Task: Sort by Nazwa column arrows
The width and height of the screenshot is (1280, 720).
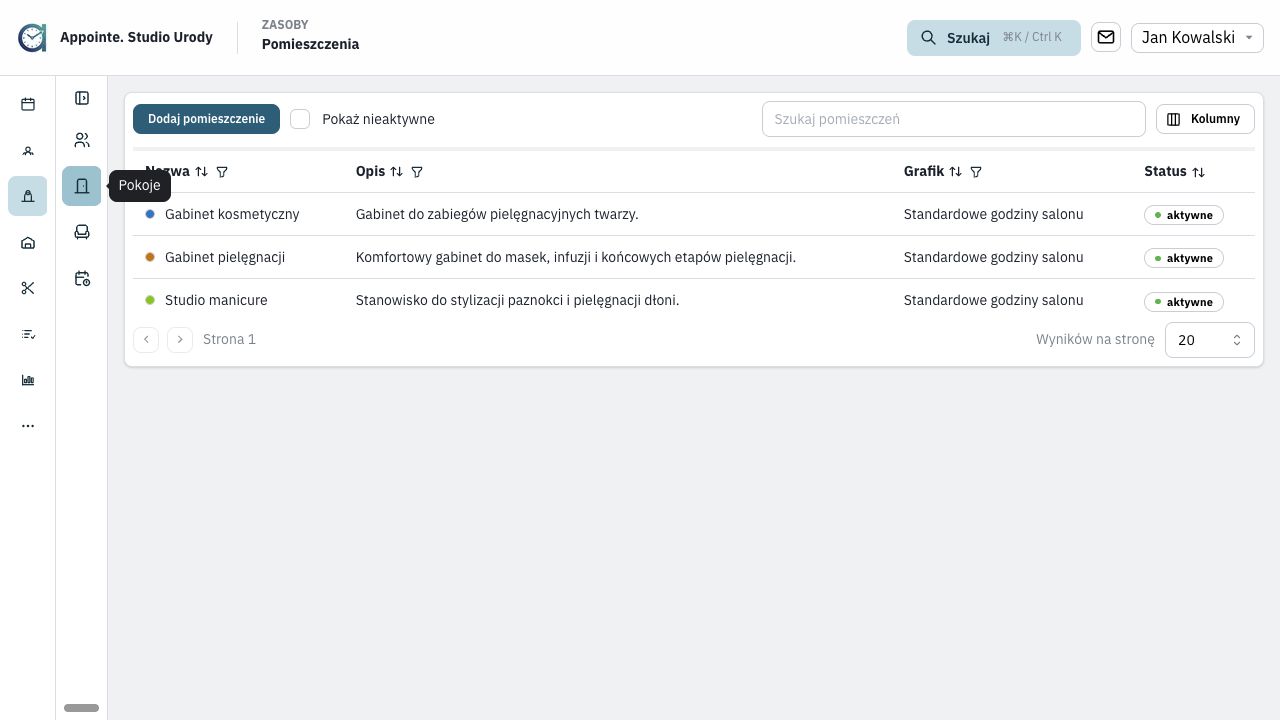Action: click(201, 172)
